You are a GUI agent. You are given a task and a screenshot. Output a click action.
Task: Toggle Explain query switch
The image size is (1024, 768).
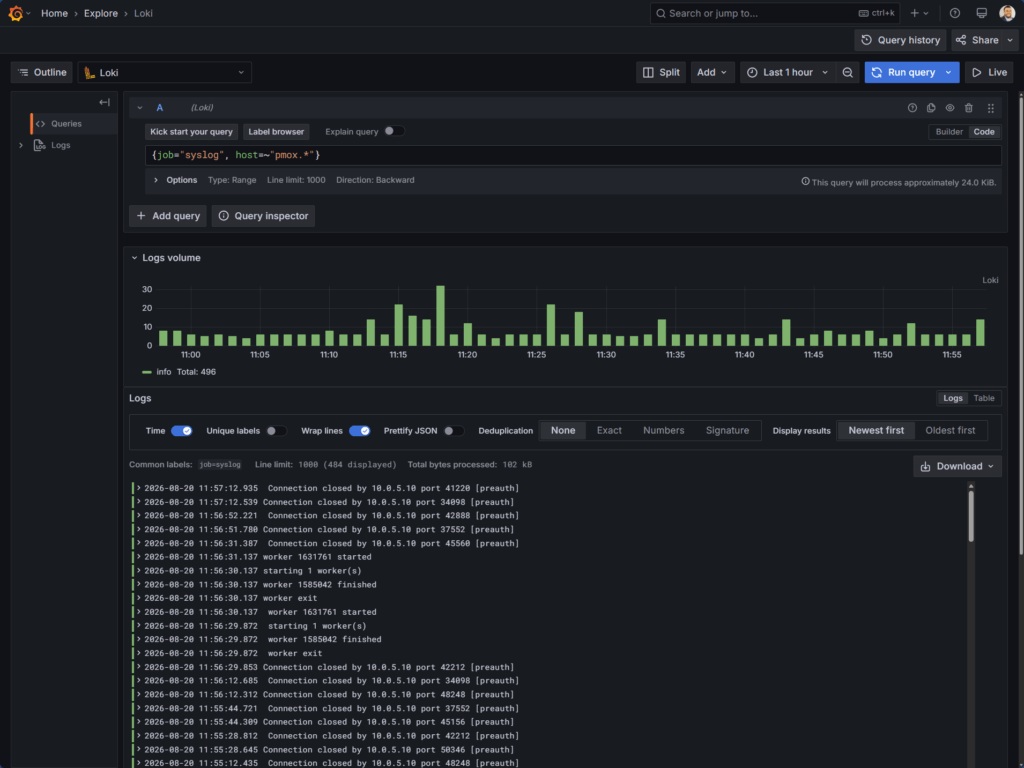394,131
